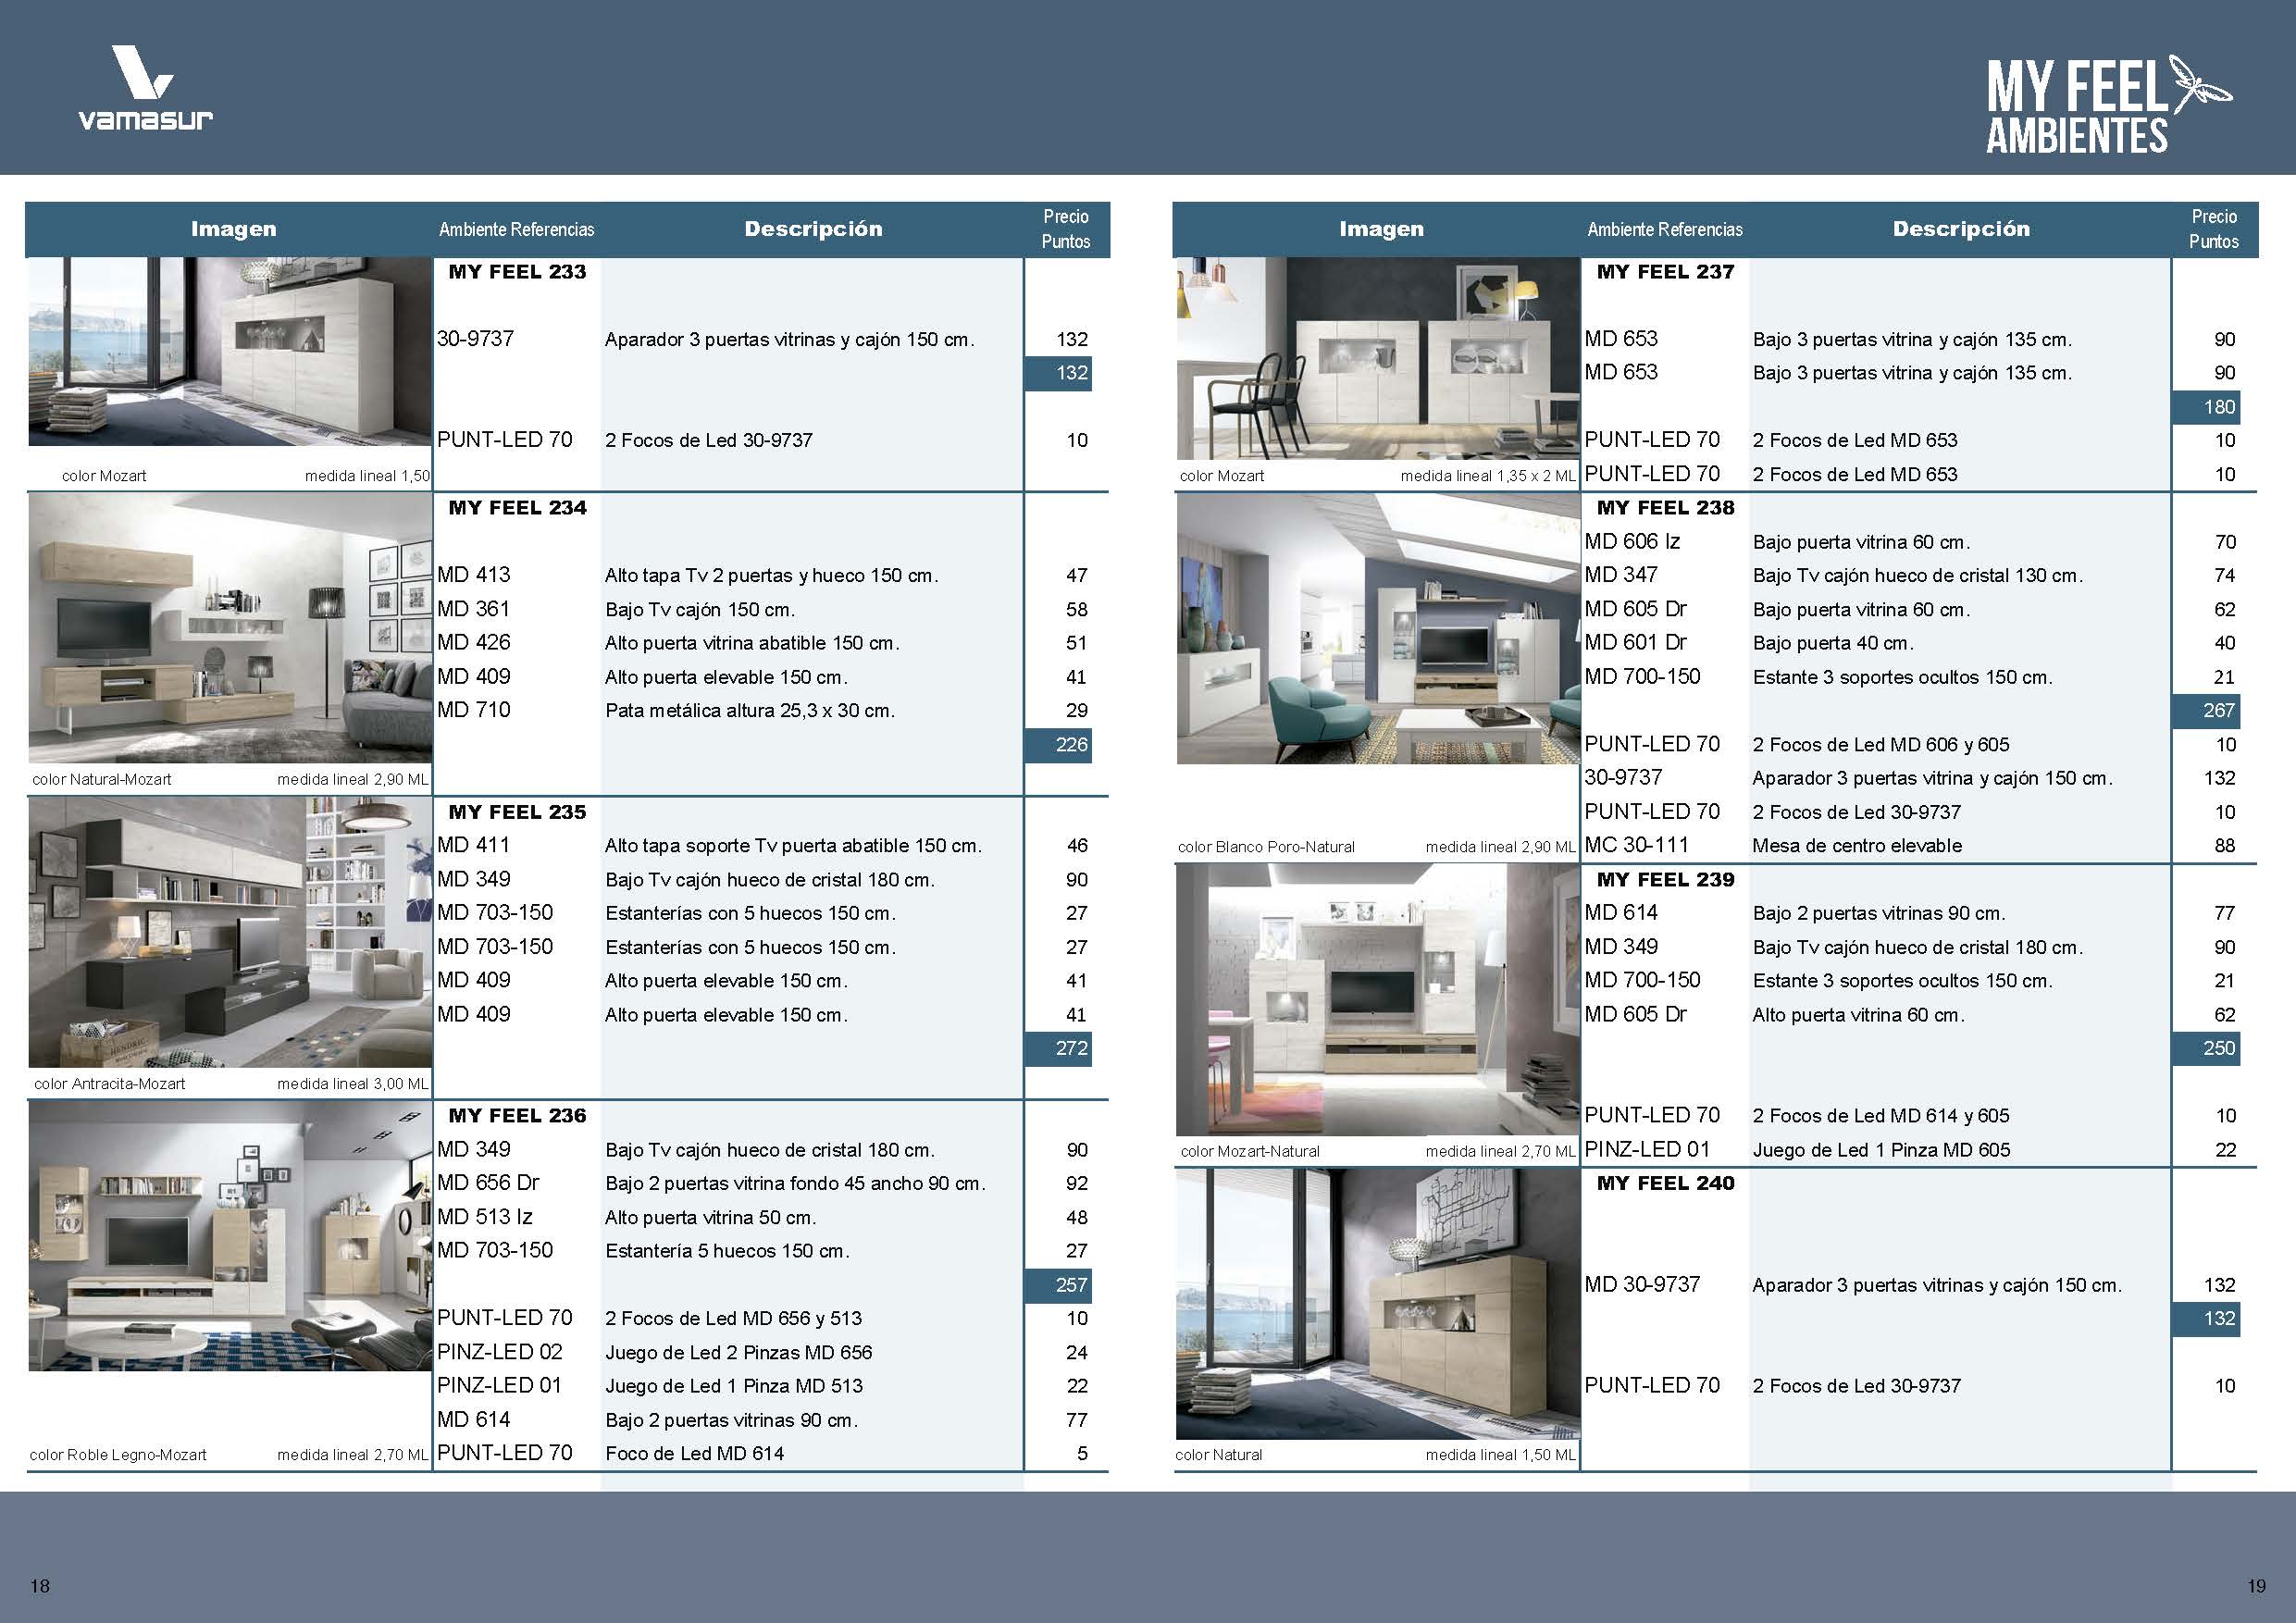
Task: Select the MY FEEL 236 heading
Action: point(517,1116)
